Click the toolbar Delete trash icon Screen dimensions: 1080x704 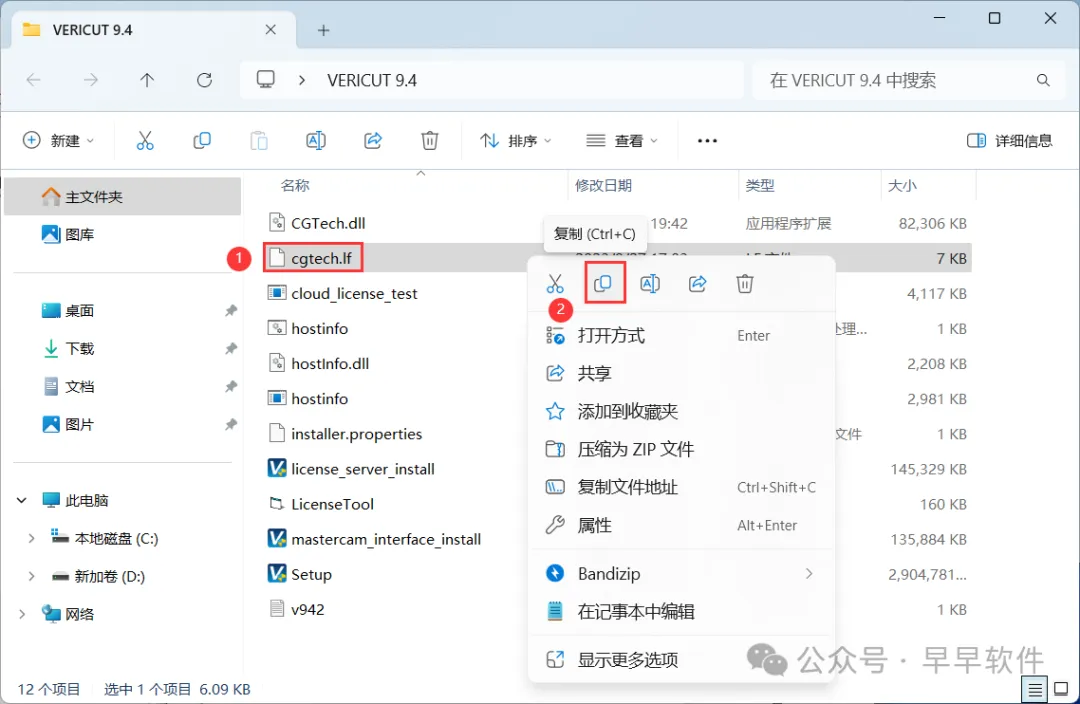pos(430,141)
